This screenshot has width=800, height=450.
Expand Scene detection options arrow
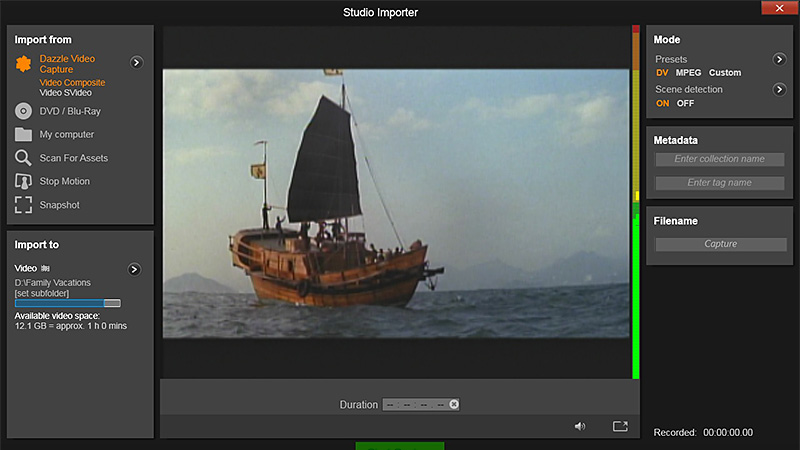coord(779,90)
